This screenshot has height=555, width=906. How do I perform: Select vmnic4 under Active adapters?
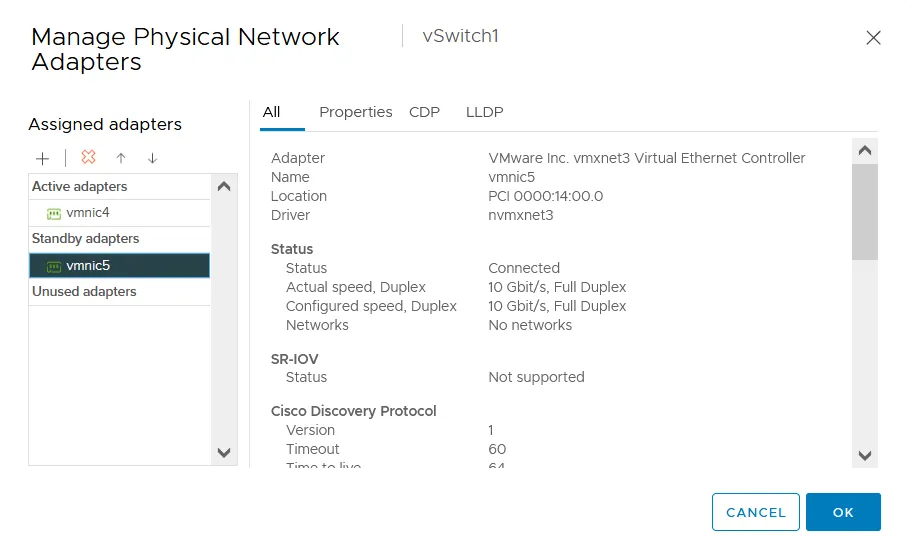88,213
